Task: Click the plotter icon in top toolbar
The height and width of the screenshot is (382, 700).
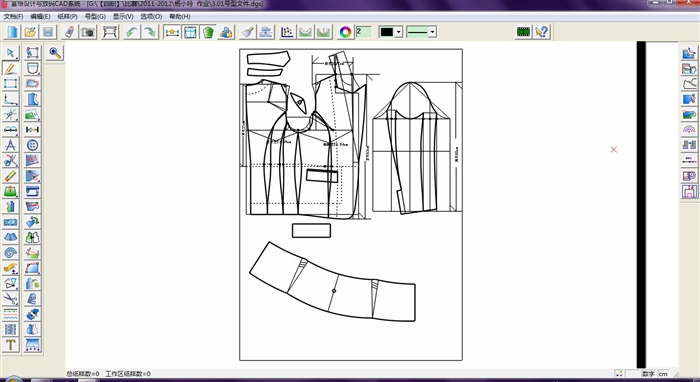Action: click(x=110, y=32)
